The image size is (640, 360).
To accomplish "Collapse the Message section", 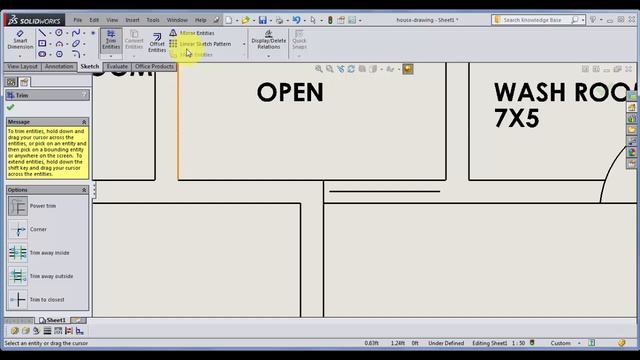I will [x=84, y=122].
